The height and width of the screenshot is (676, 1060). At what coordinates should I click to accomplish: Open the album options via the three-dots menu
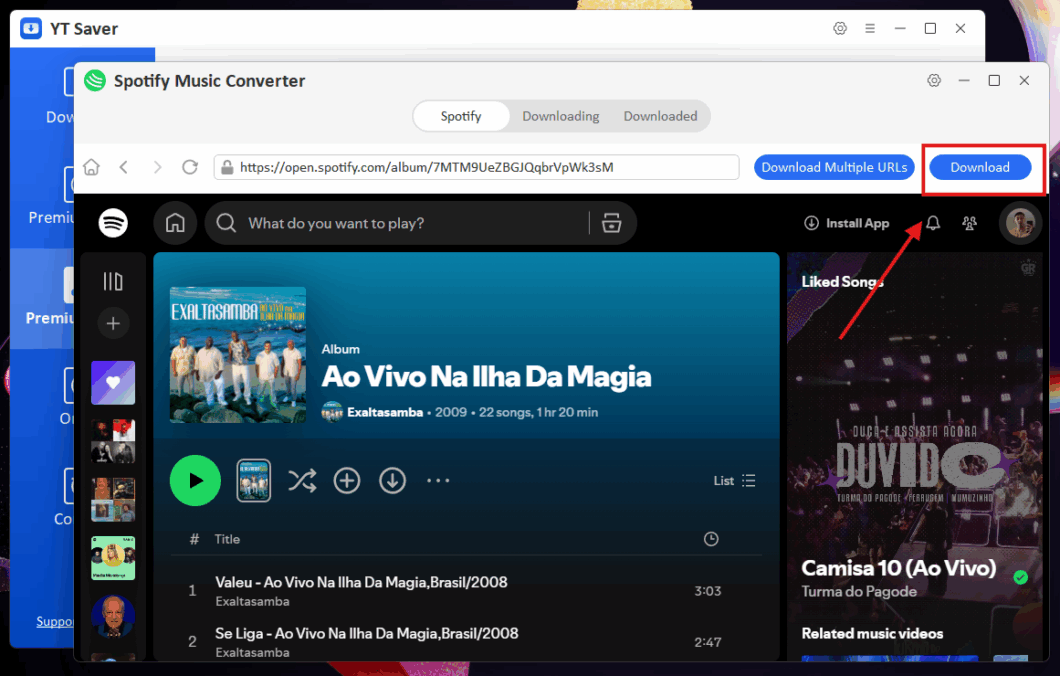(x=438, y=480)
